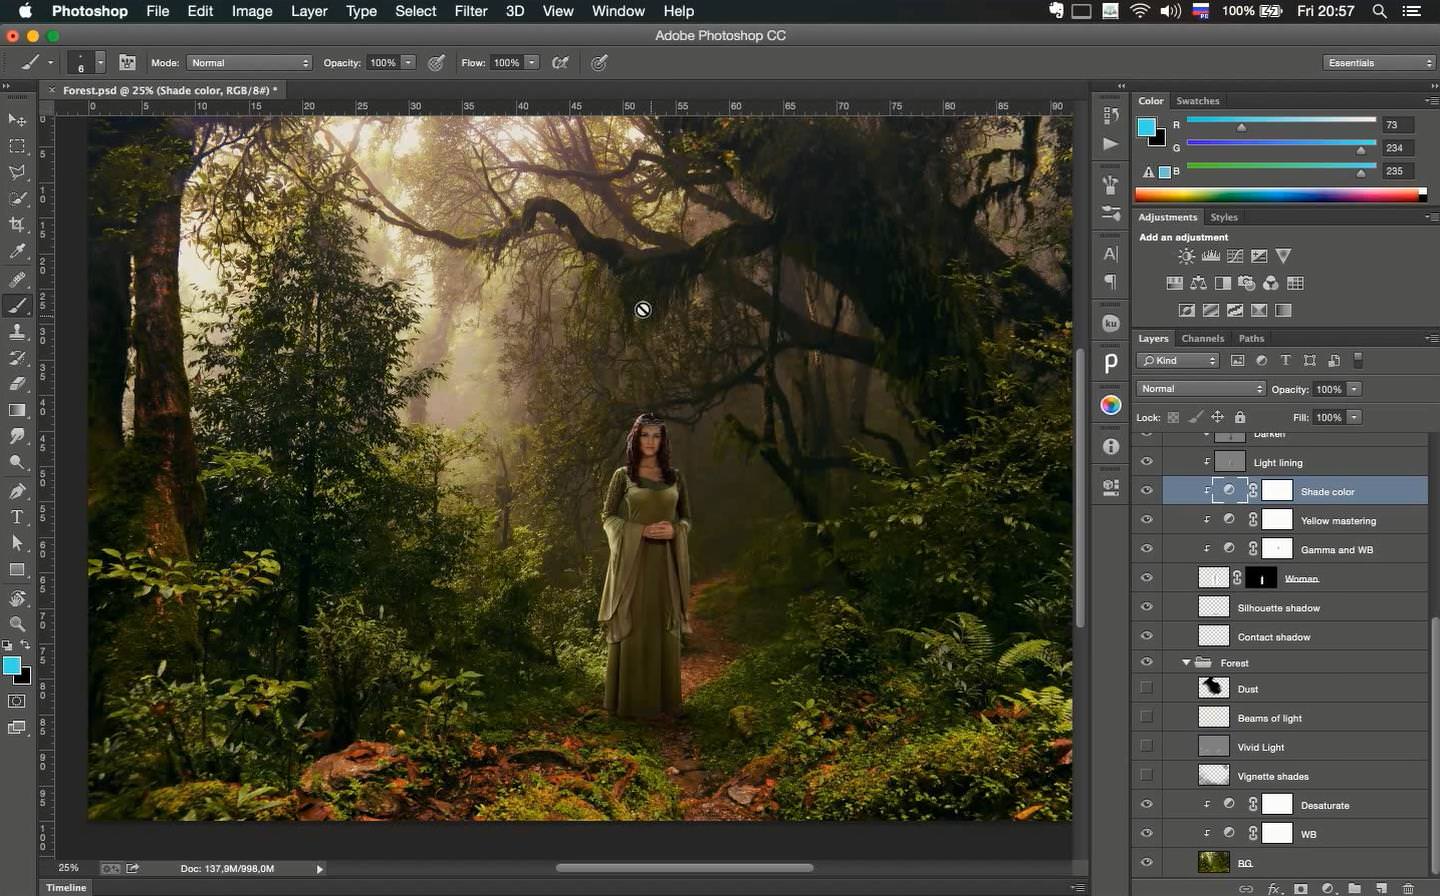Select the Rectangular Marquee tool
Viewport: 1440px width, 896px height.
(x=17, y=146)
